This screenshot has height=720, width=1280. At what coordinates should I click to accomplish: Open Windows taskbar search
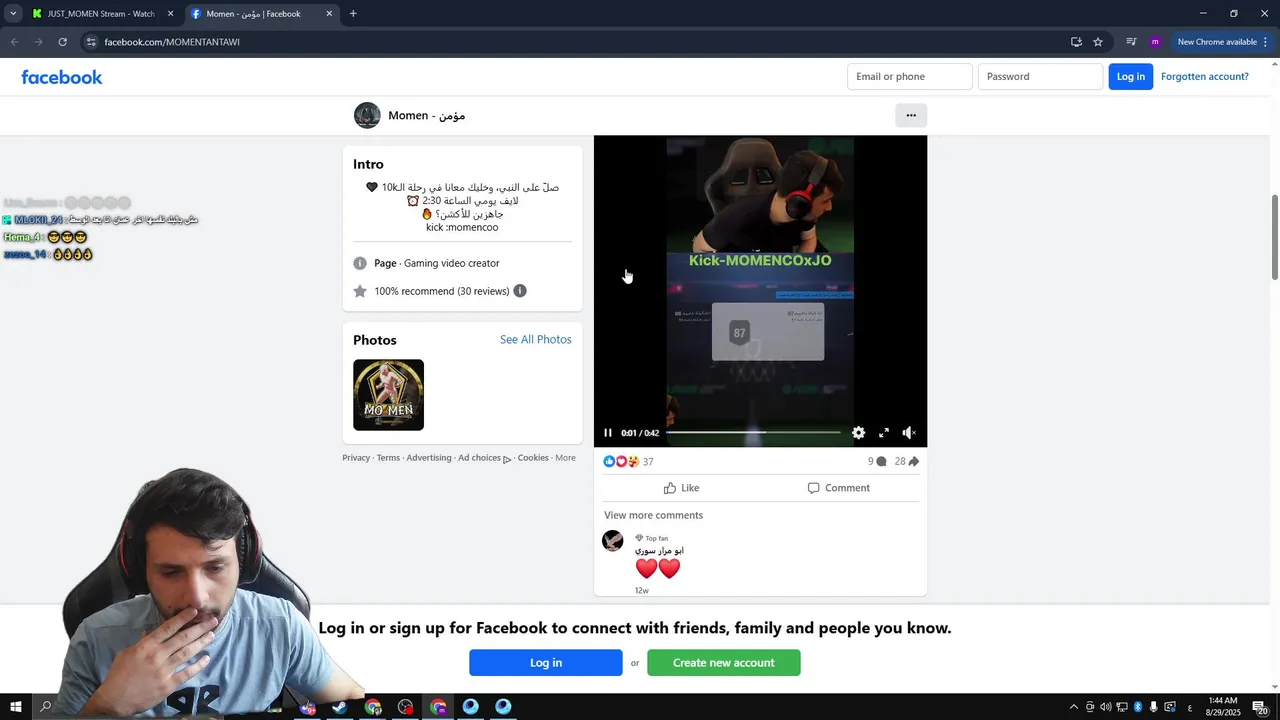point(45,707)
